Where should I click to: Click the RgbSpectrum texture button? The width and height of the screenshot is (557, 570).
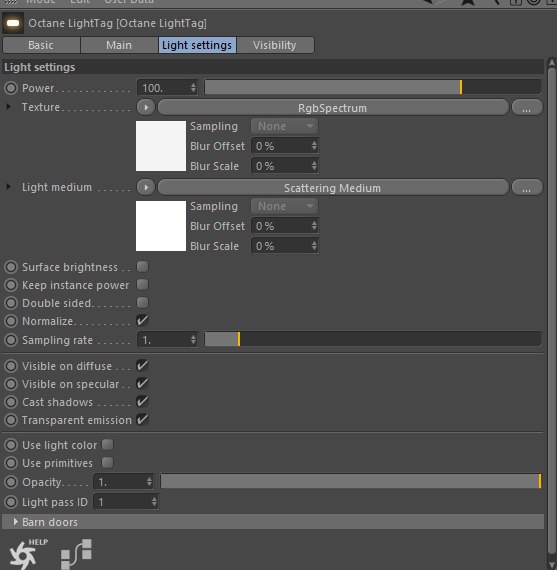point(333,108)
